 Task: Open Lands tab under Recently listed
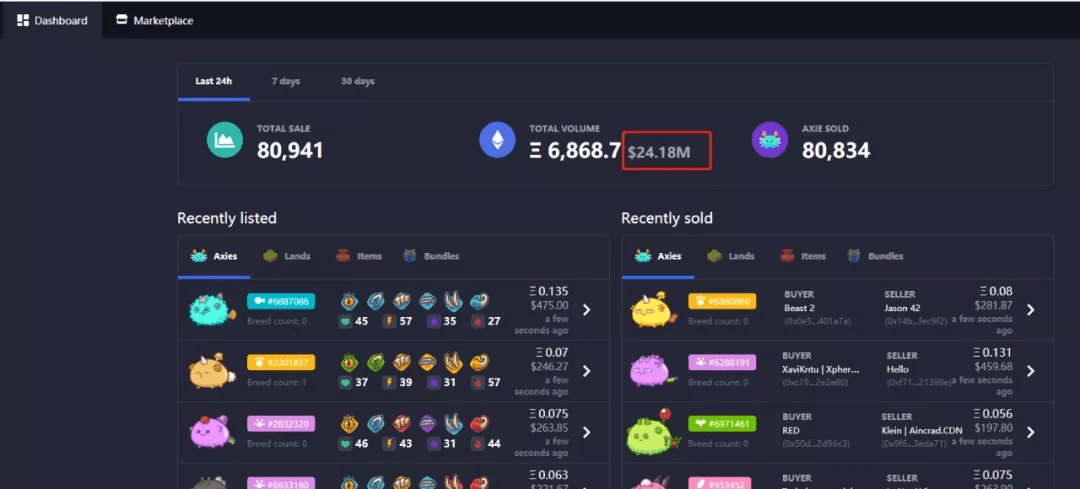click(287, 256)
